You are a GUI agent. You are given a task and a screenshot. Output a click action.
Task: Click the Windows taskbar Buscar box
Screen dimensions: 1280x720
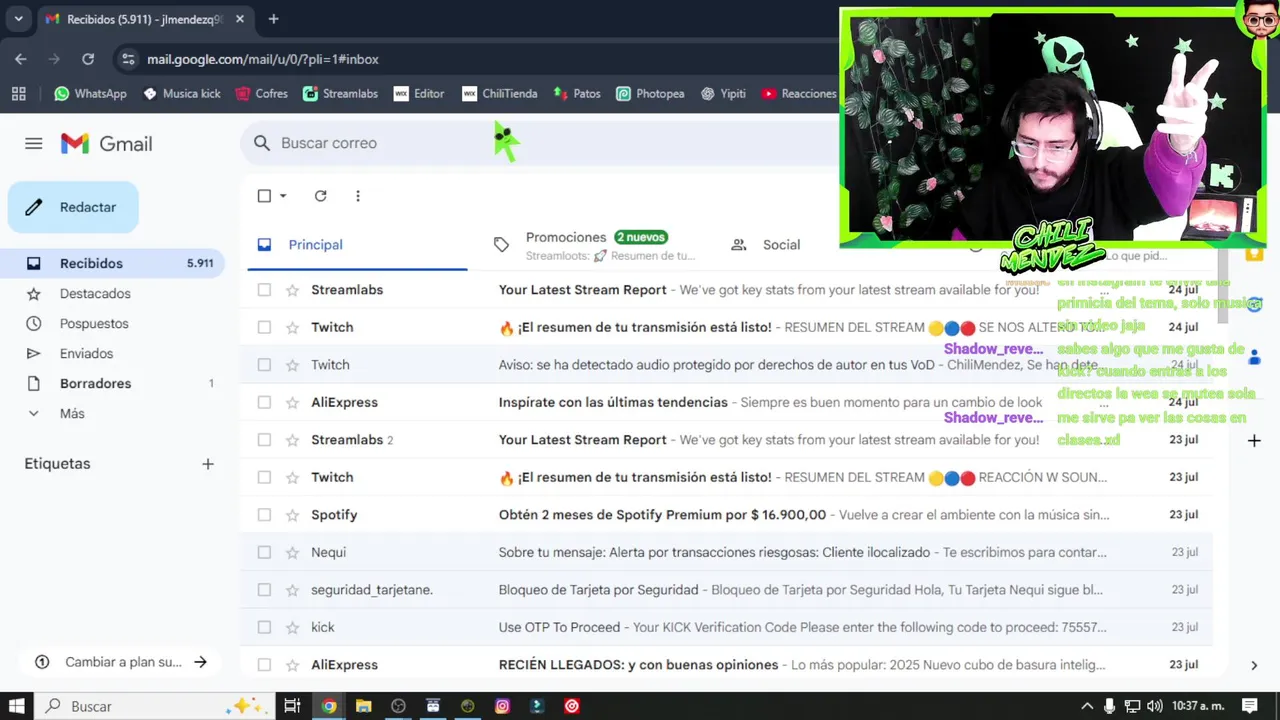click(156, 706)
